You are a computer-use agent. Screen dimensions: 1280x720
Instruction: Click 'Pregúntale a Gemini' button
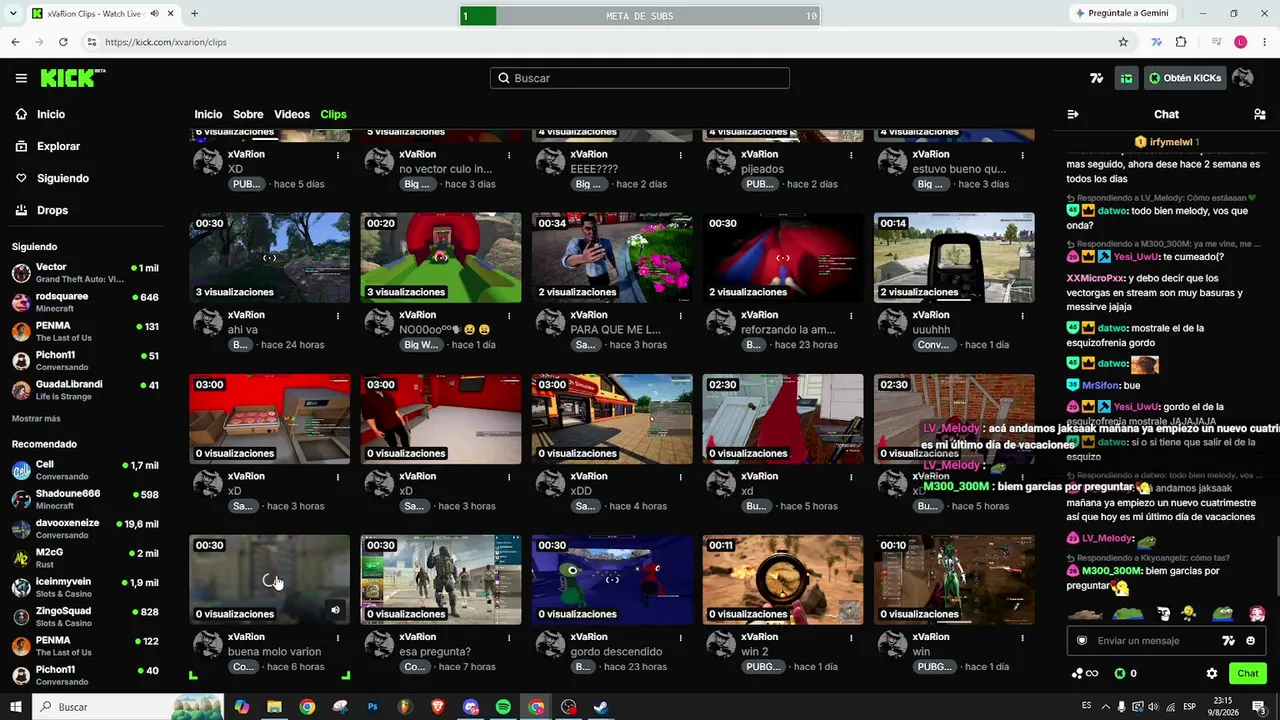pos(1122,13)
